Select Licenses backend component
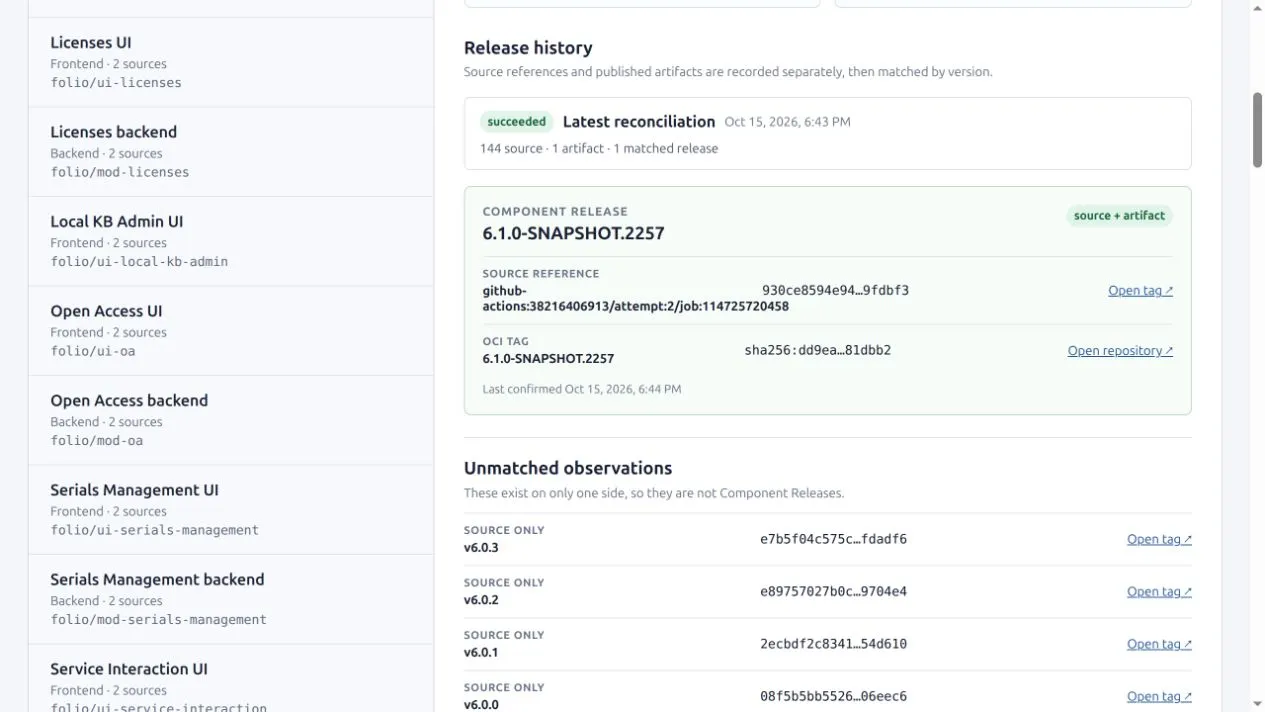 pyautogui.click(x=231, y=152)
